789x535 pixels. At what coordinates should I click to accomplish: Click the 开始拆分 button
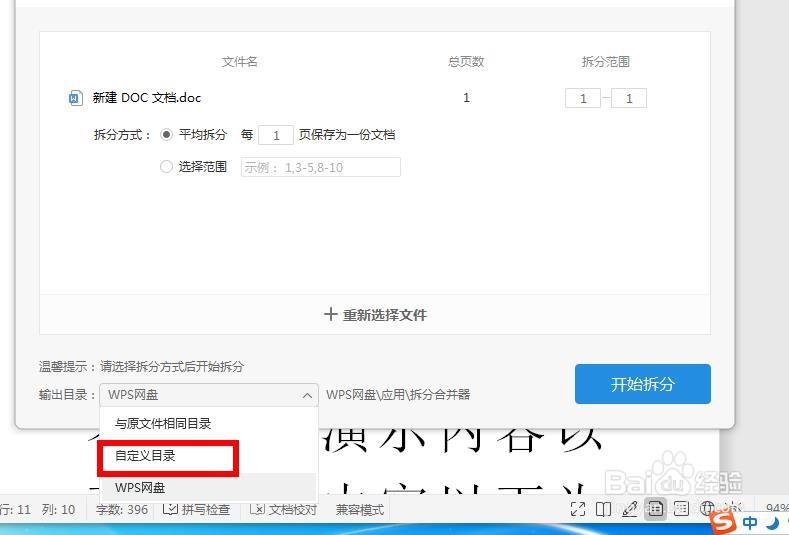[643, 384]
